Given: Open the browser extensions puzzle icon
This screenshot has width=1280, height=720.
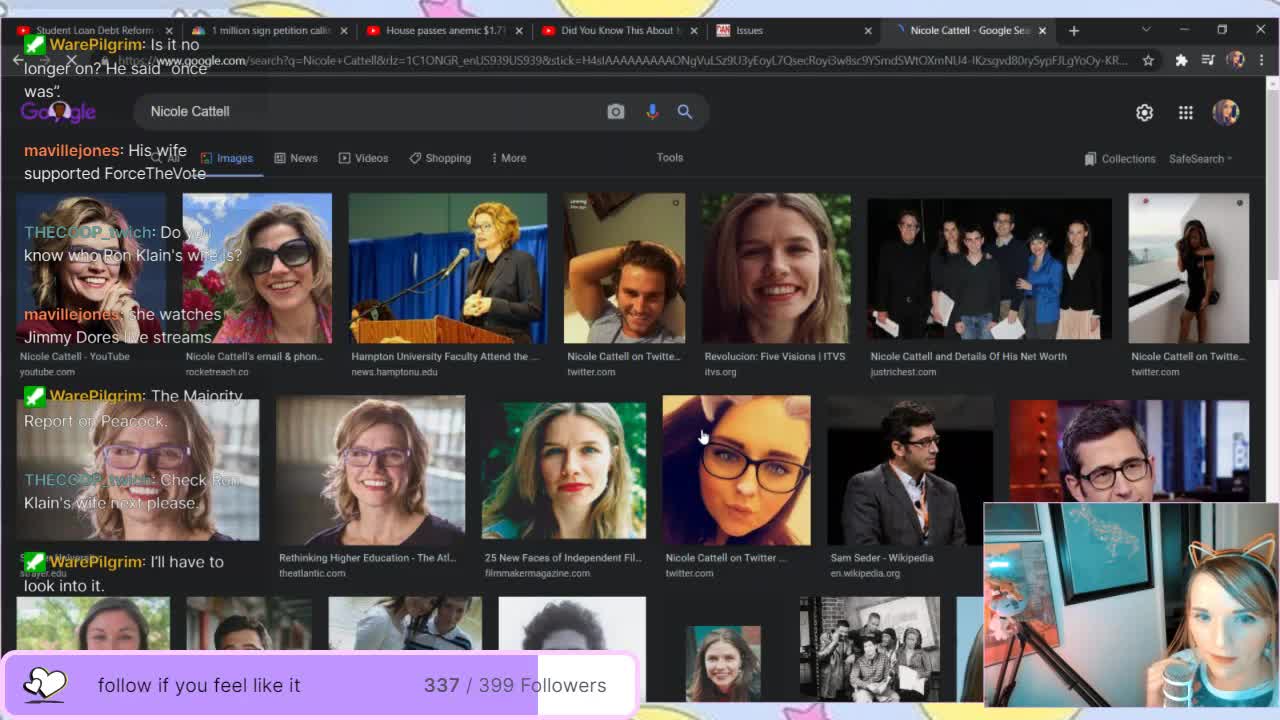Looking at the screenshot, I should tap(1181, 61).
